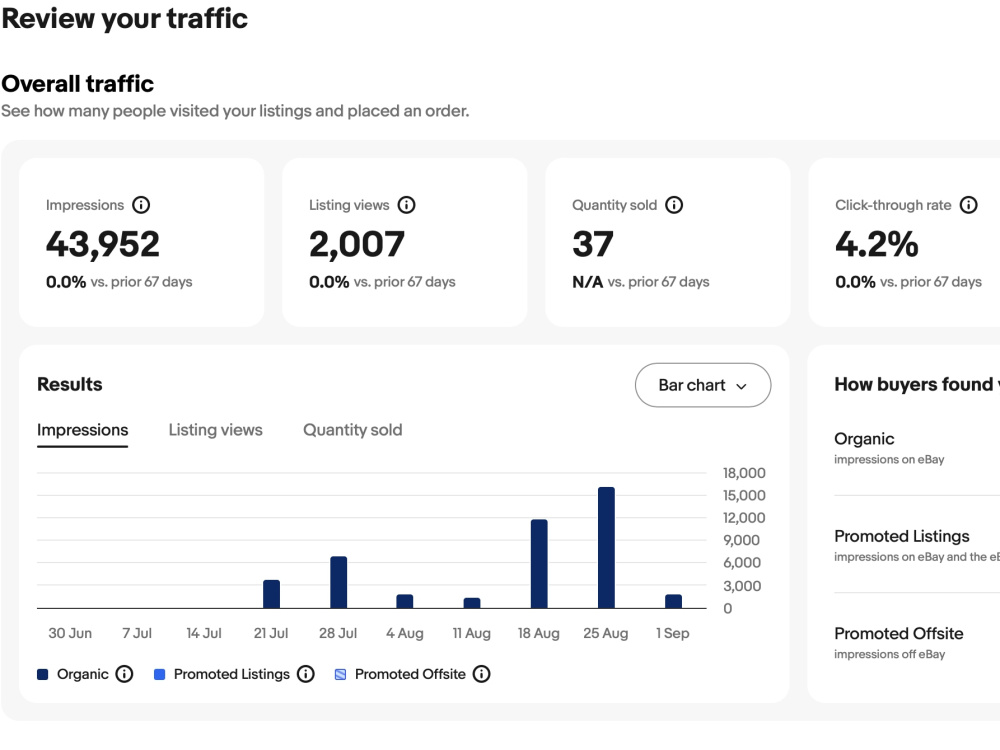Click the Organic legend label

(x=82, y=674)
